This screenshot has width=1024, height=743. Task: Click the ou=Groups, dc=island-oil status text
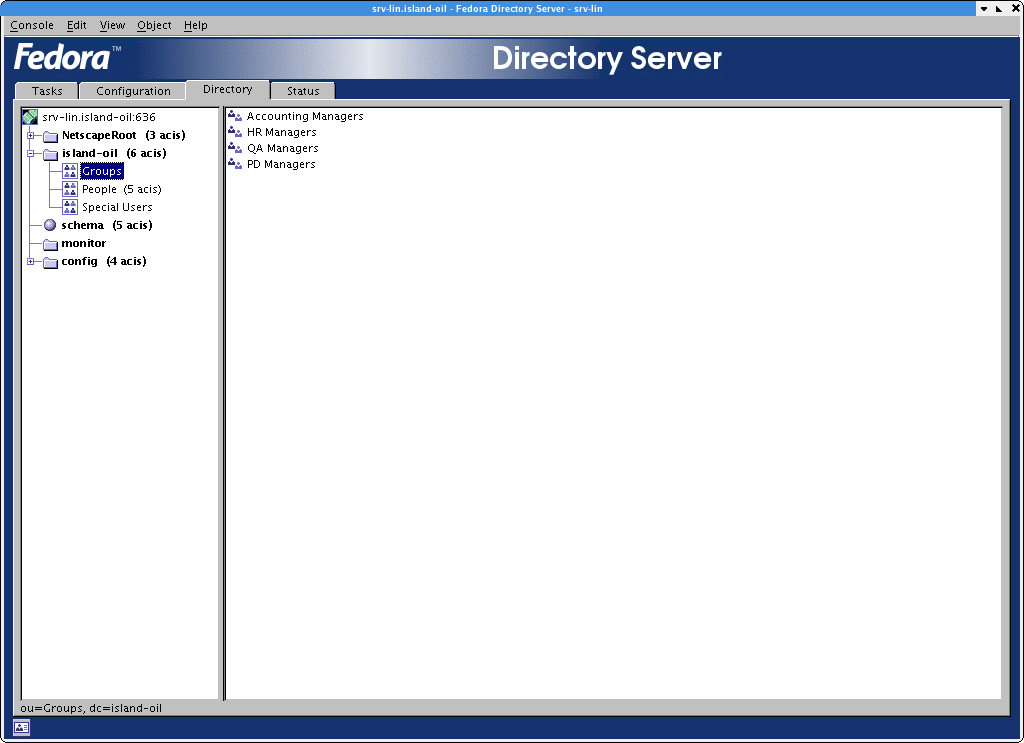[91, 708]
